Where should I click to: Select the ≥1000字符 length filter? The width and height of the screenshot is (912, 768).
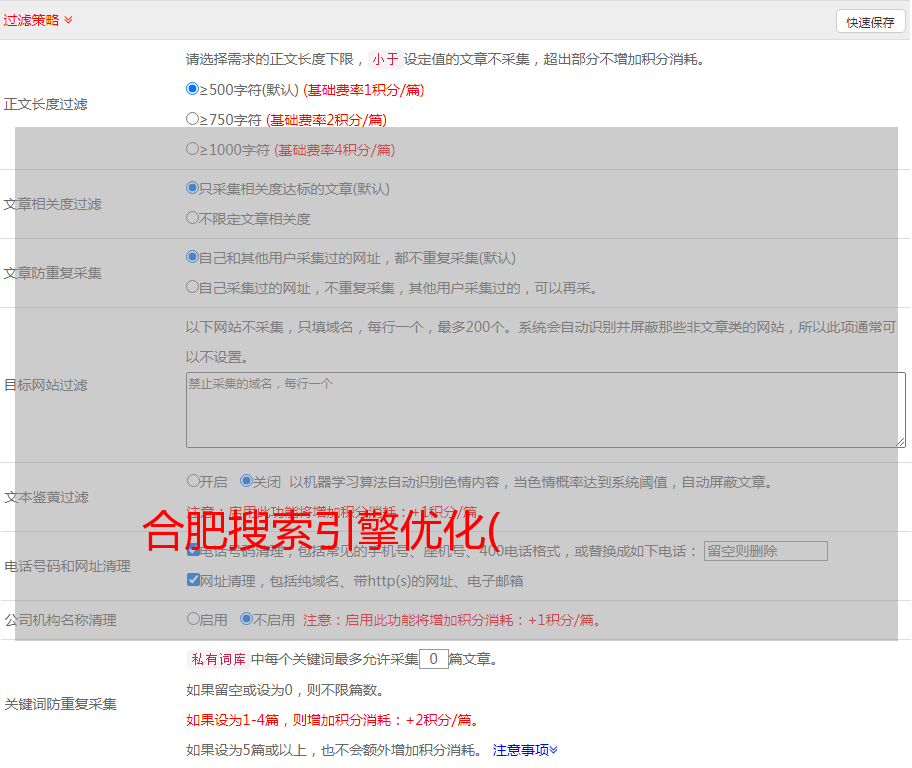click(x=193, y=149)
